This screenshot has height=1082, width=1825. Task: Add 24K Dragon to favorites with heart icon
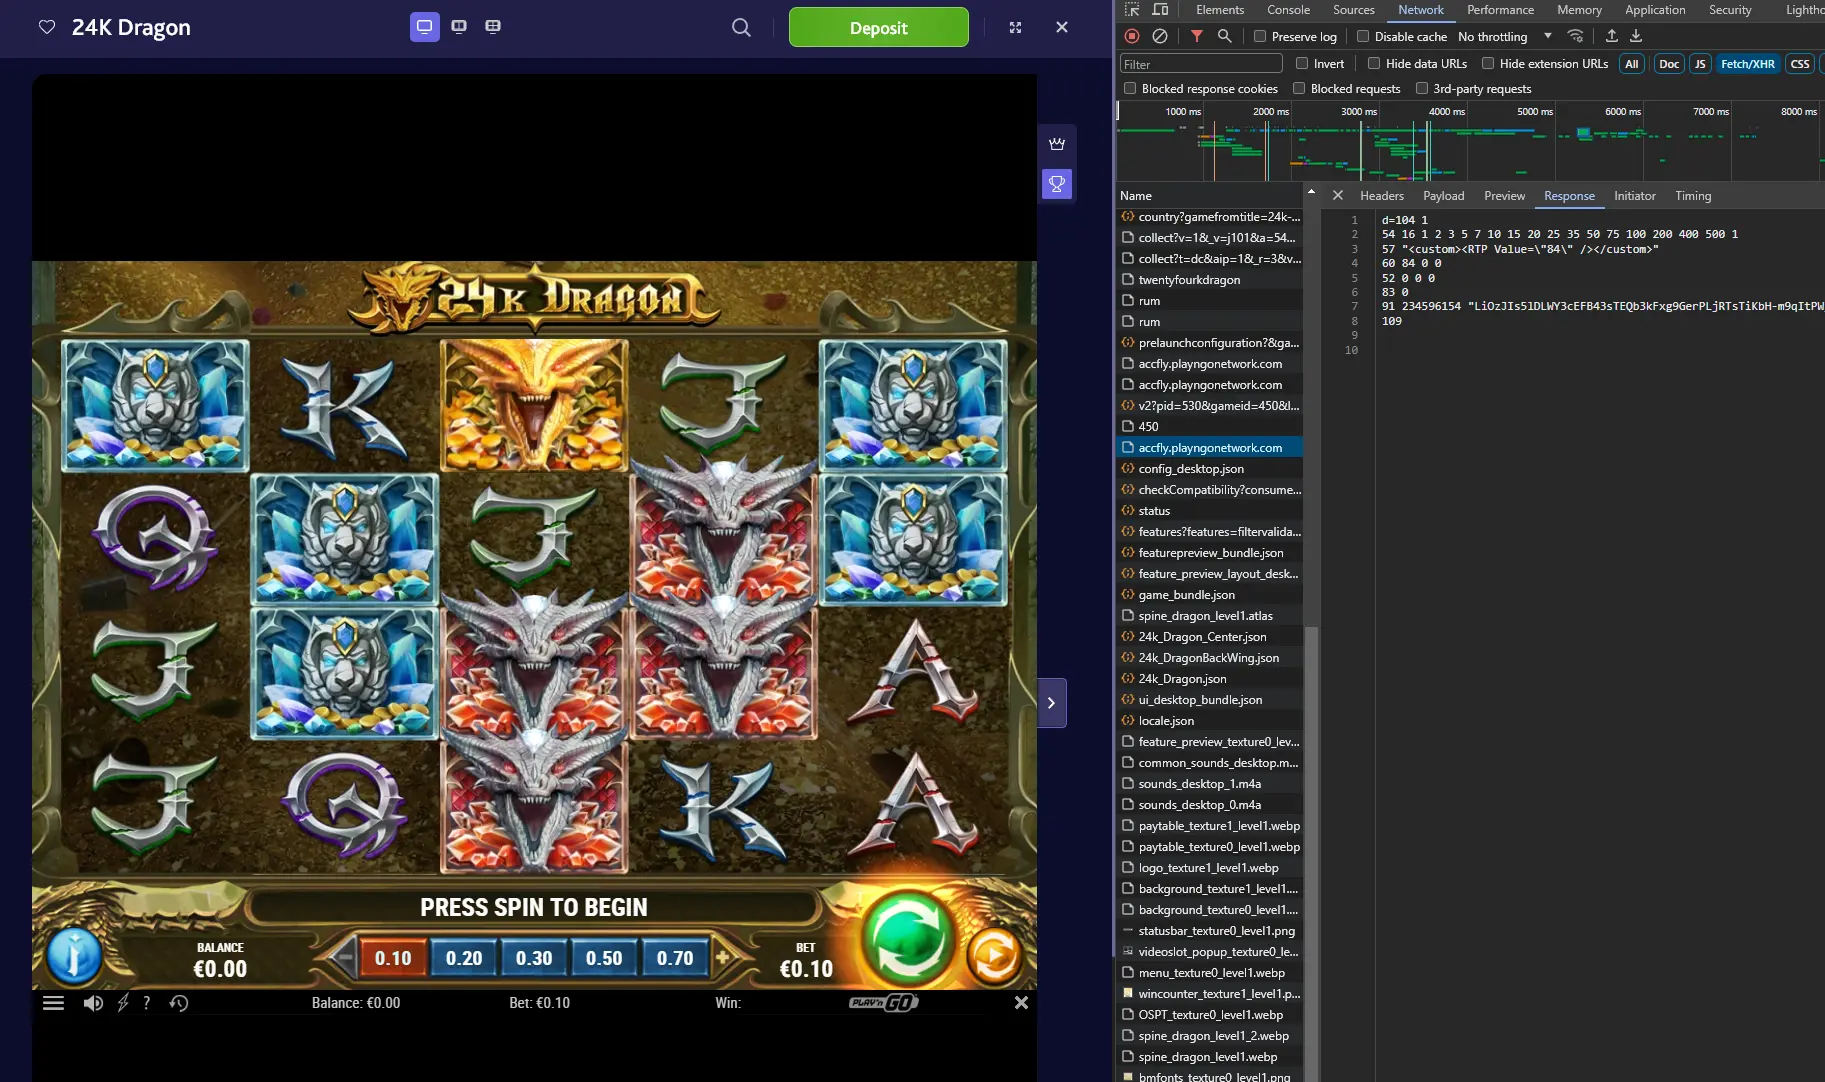[x=47, y=27]
